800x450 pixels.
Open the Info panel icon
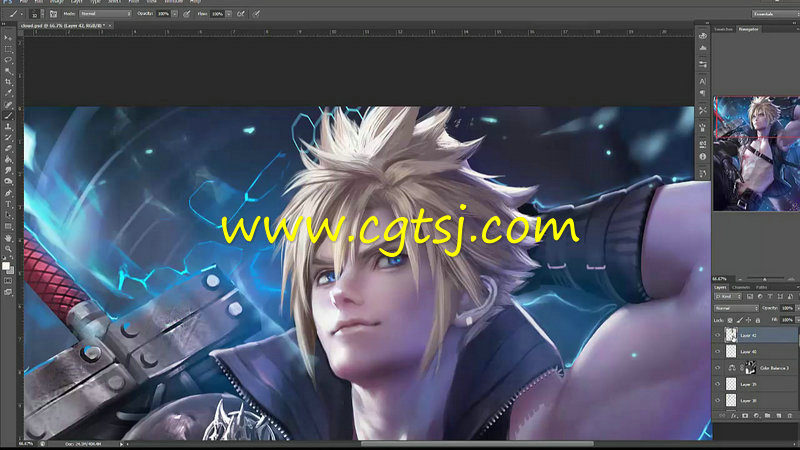703,157
